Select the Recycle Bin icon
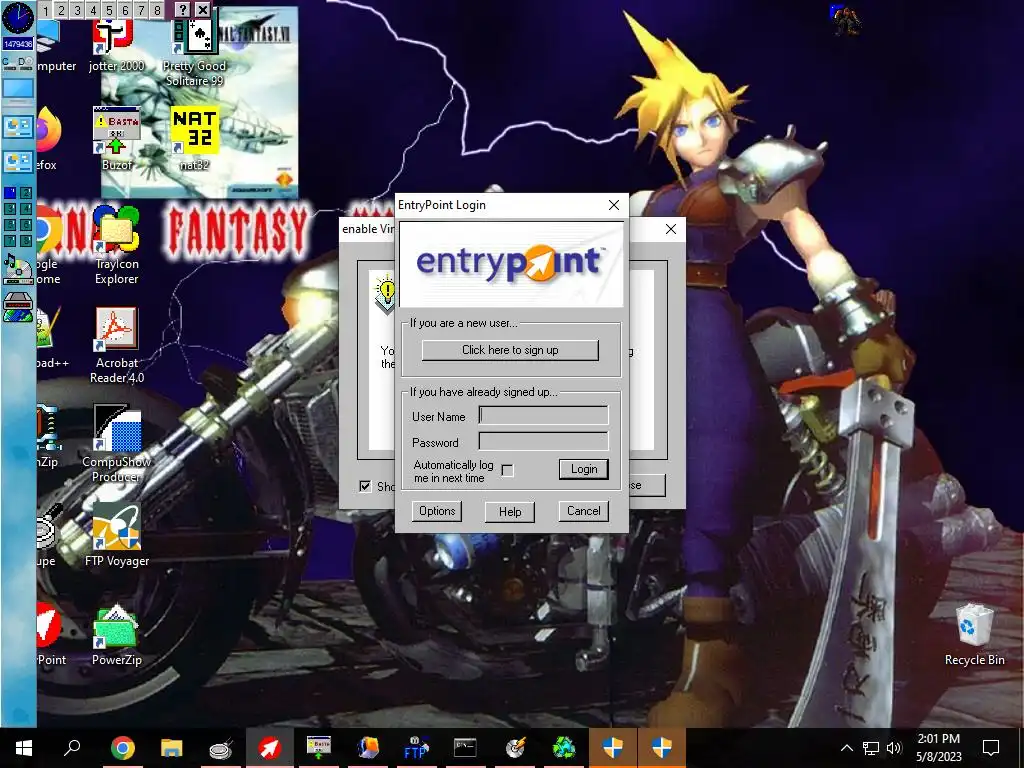The image size is (1024, 768). coord(974,635)
